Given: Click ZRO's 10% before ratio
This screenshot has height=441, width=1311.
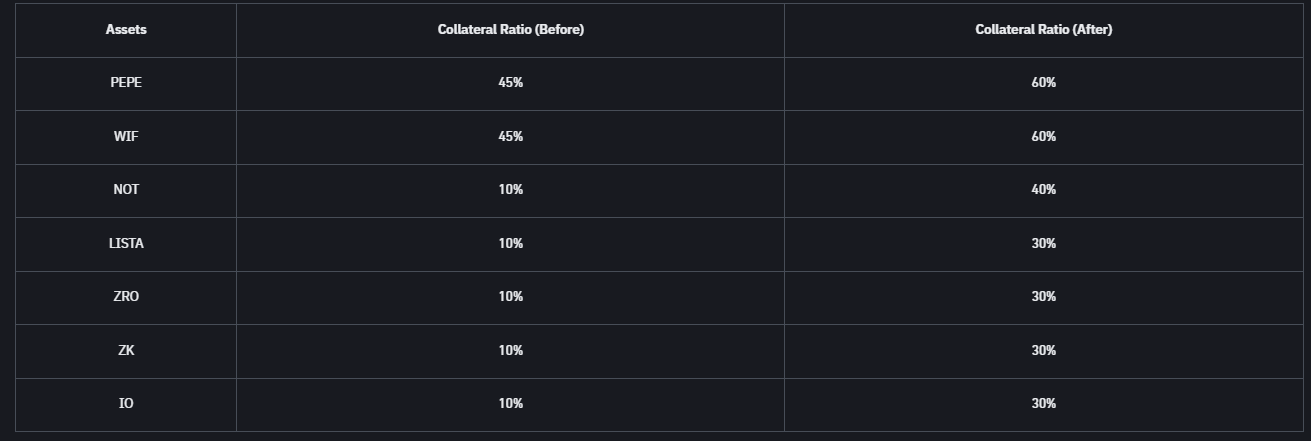Looking at the screenshot, I should click(x=510, y=297).
